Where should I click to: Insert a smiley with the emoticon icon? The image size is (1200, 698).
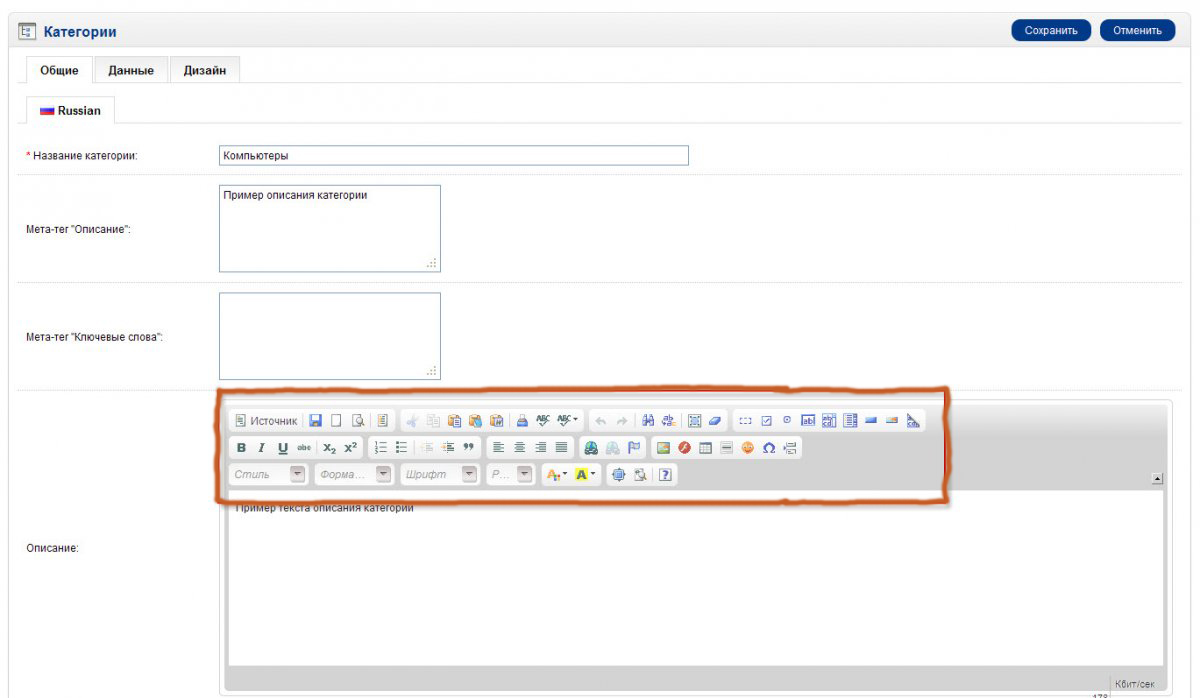click(x=747, y=448)
